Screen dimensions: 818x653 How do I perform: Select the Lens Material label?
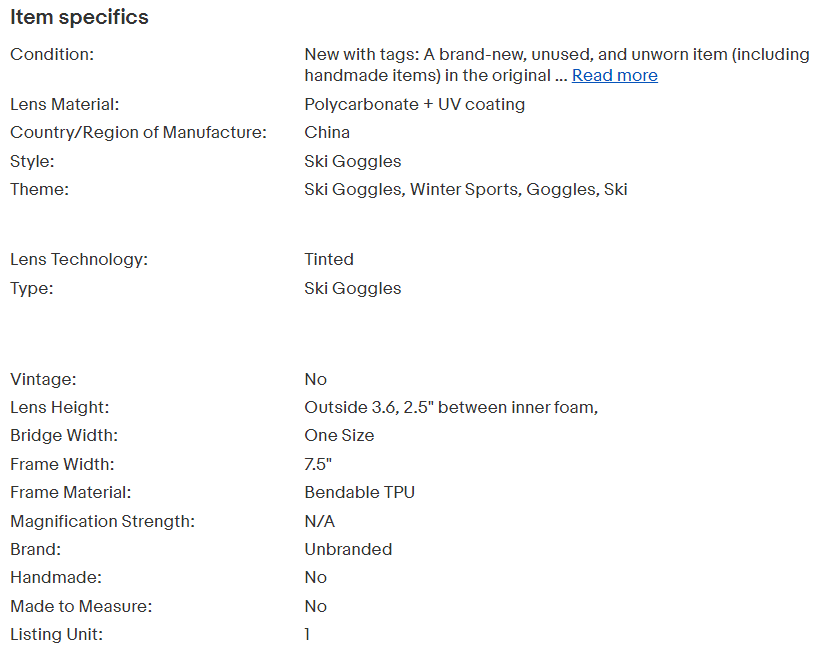[65, 104]
